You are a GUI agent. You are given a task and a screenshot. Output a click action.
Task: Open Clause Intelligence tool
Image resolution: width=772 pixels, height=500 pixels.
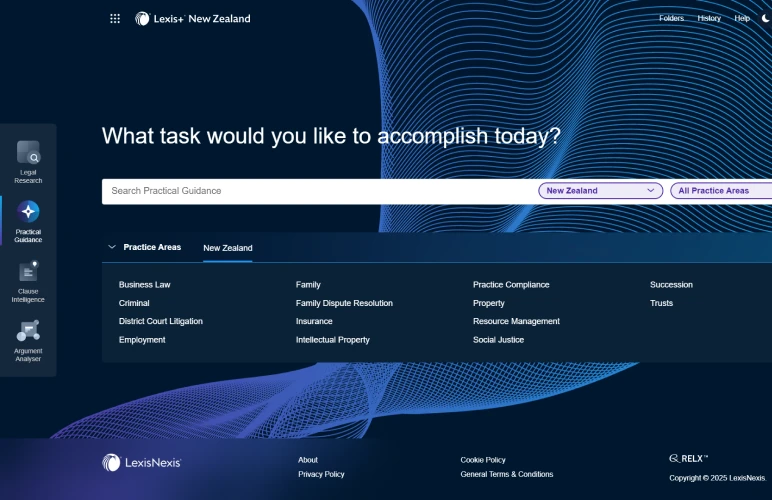tap(28, 281)
